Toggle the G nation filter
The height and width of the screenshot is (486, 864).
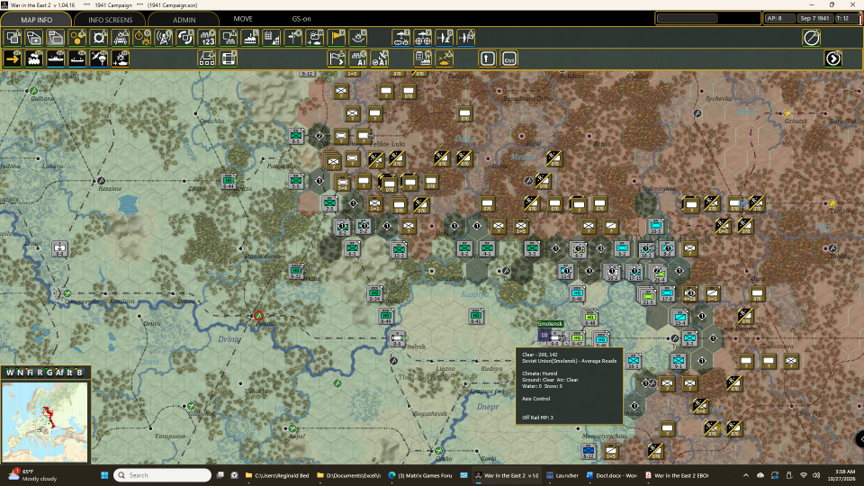49,372
